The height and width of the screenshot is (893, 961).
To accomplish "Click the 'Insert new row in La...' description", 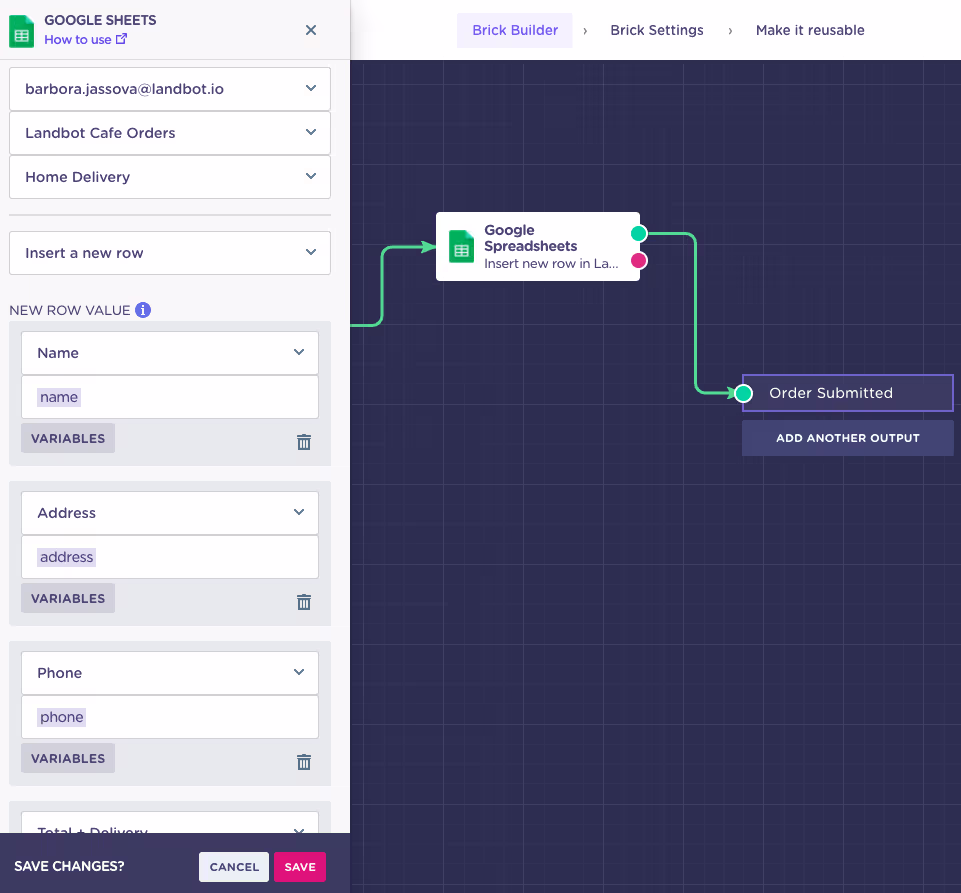I will 551,264.
